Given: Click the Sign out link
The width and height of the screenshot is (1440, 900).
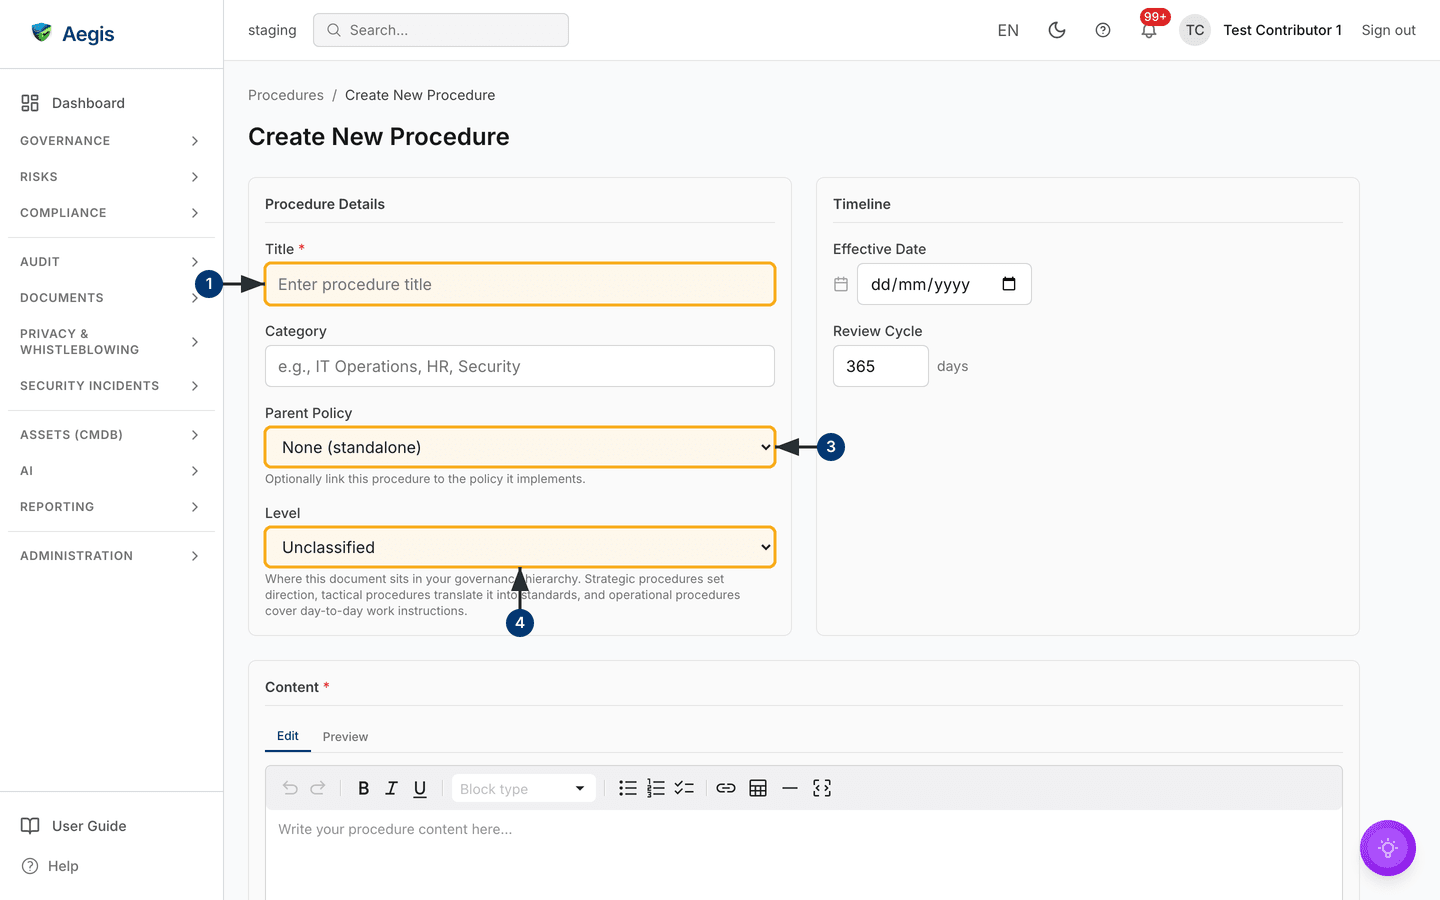Looking at the screenshot, I should [1388, 30].
